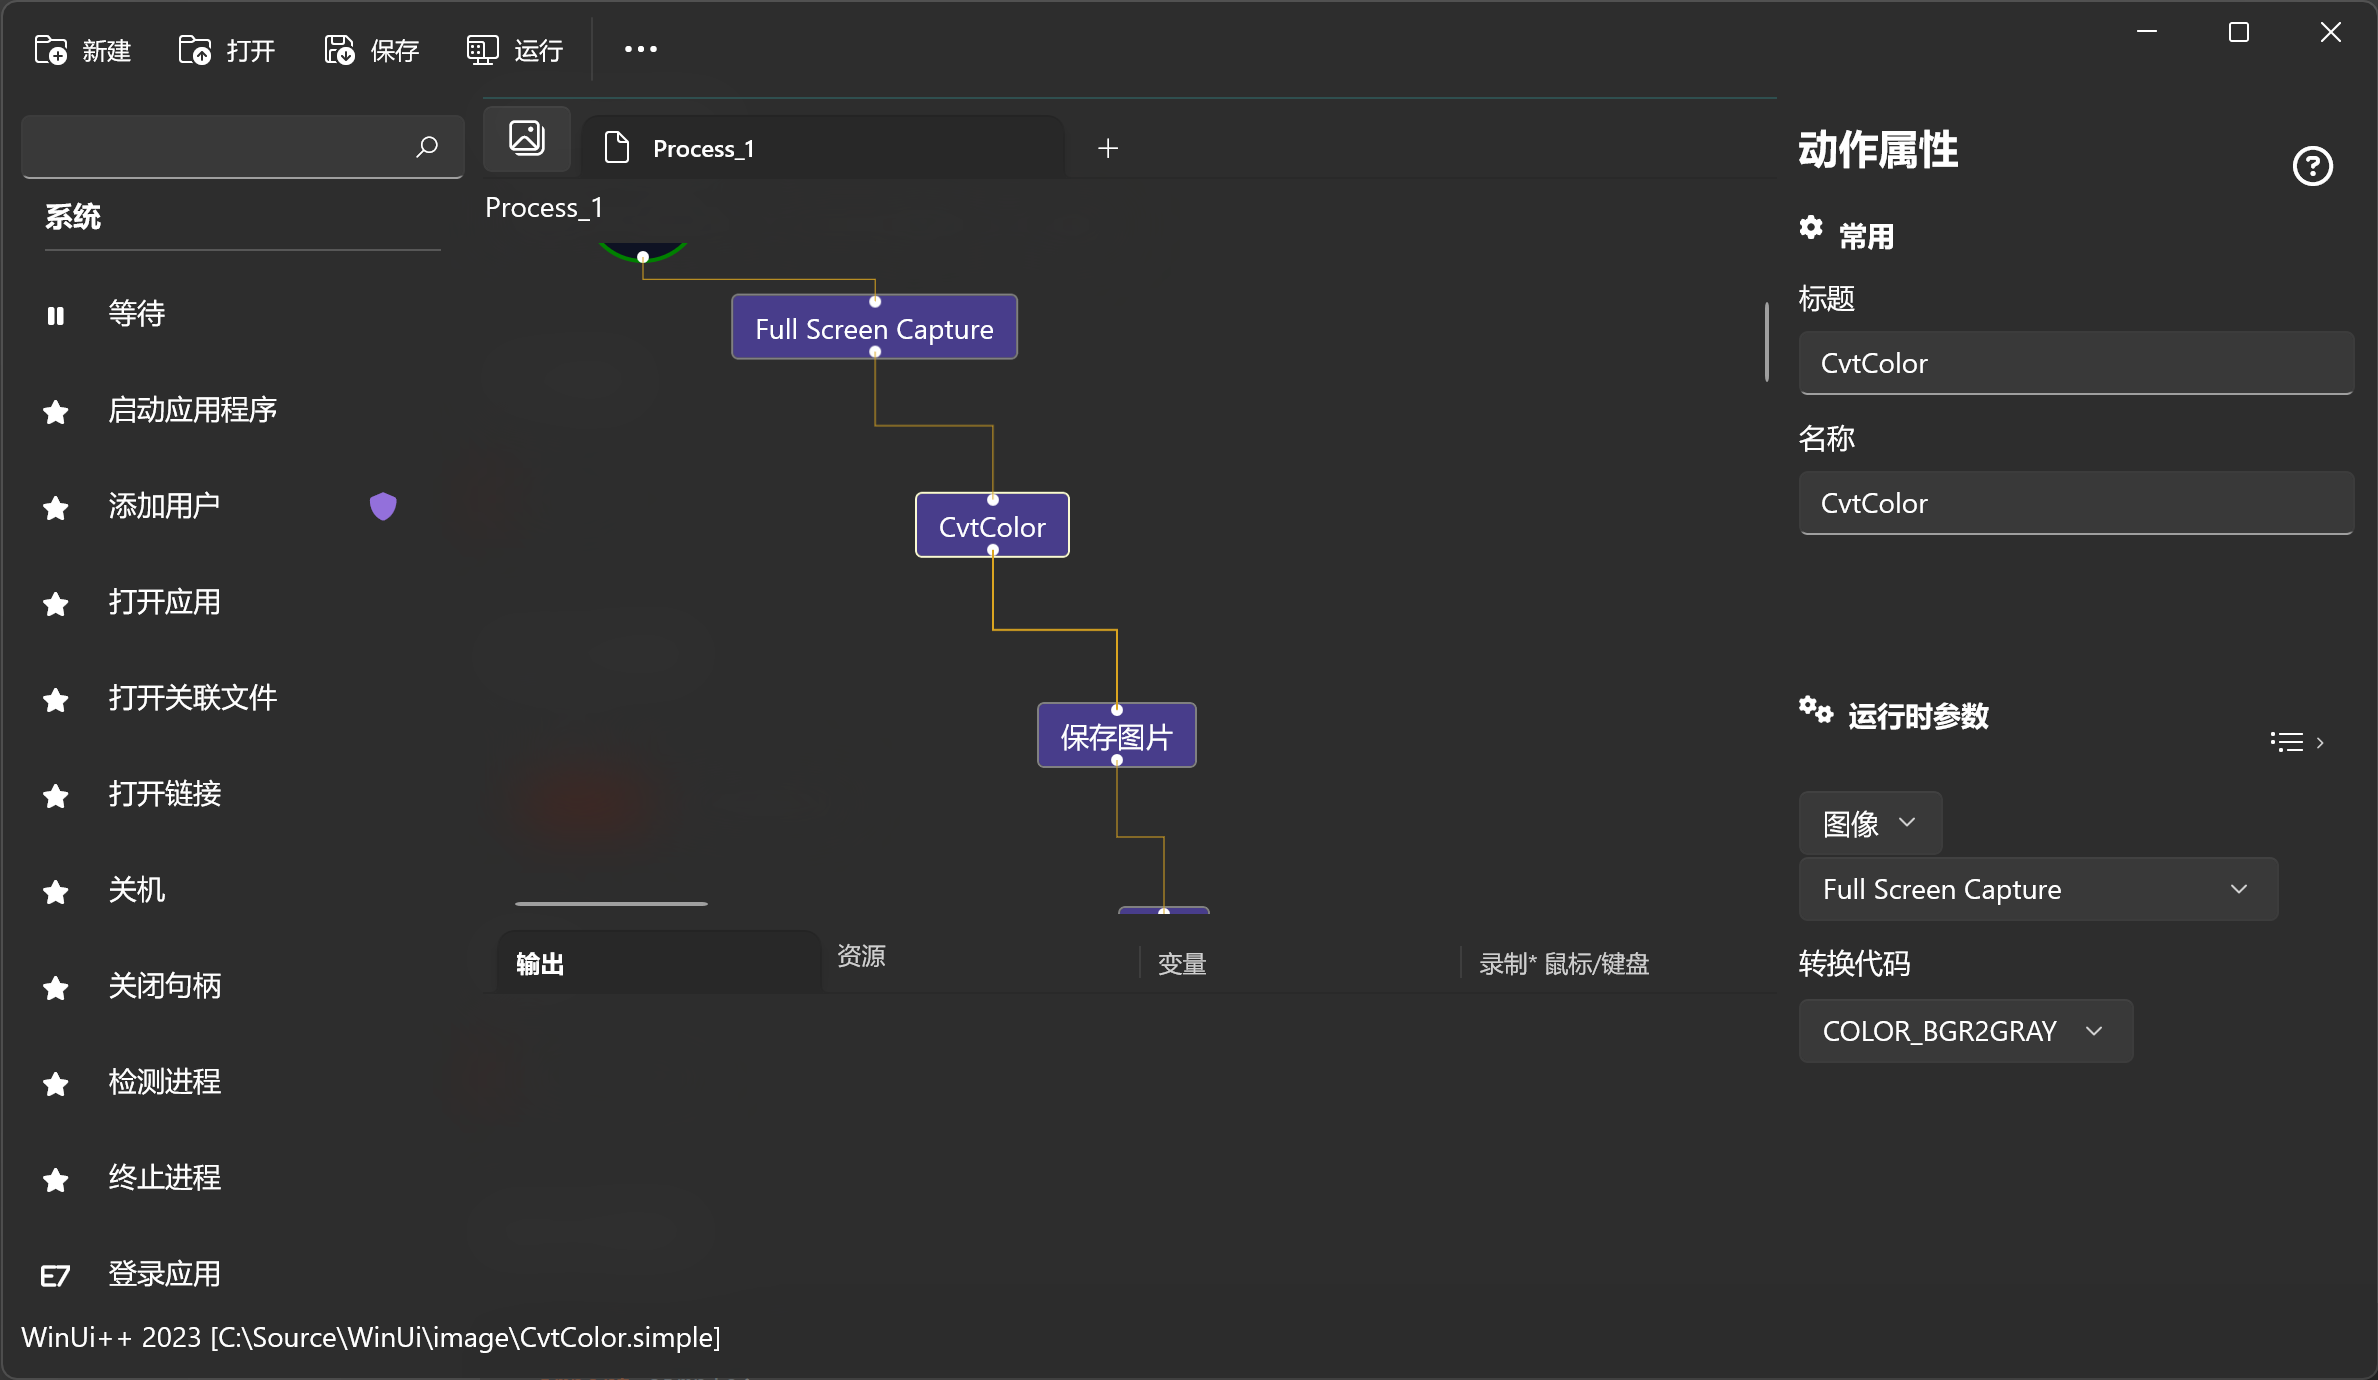The height and width of the screenshot is (1380, 2378).
Task: Click the Run icon in toolbar
Action: [x=482, y=50]
